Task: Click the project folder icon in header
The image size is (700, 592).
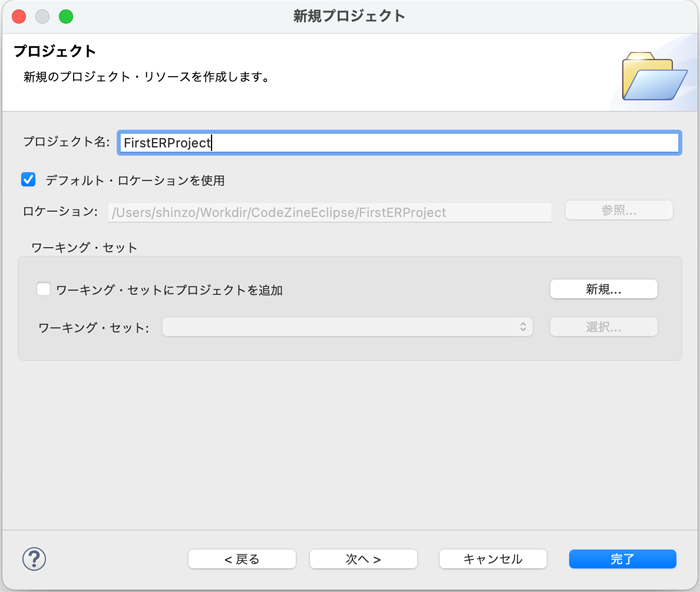Action: (x=654, y=76)
